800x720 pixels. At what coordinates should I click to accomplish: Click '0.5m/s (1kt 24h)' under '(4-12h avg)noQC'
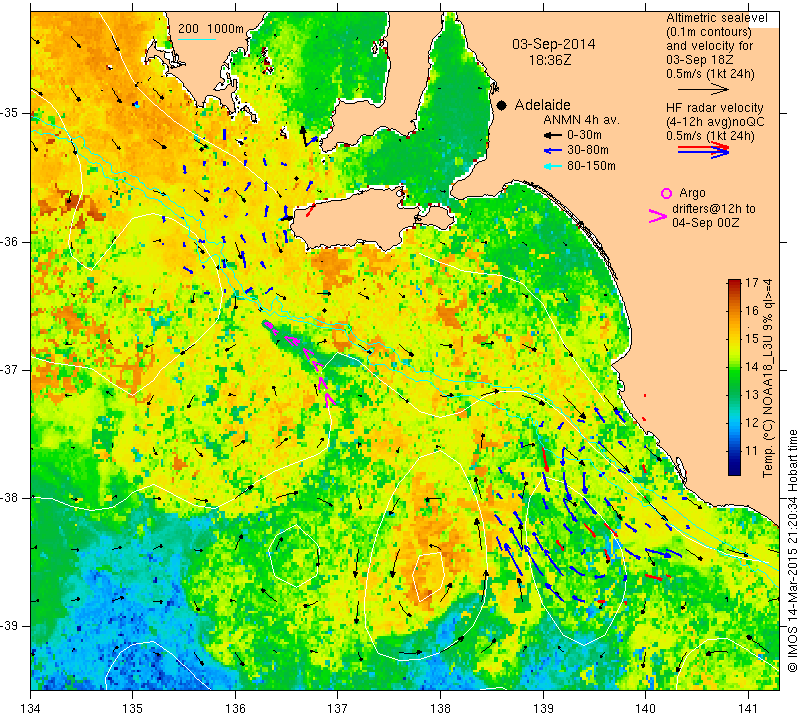coord(710,136)
